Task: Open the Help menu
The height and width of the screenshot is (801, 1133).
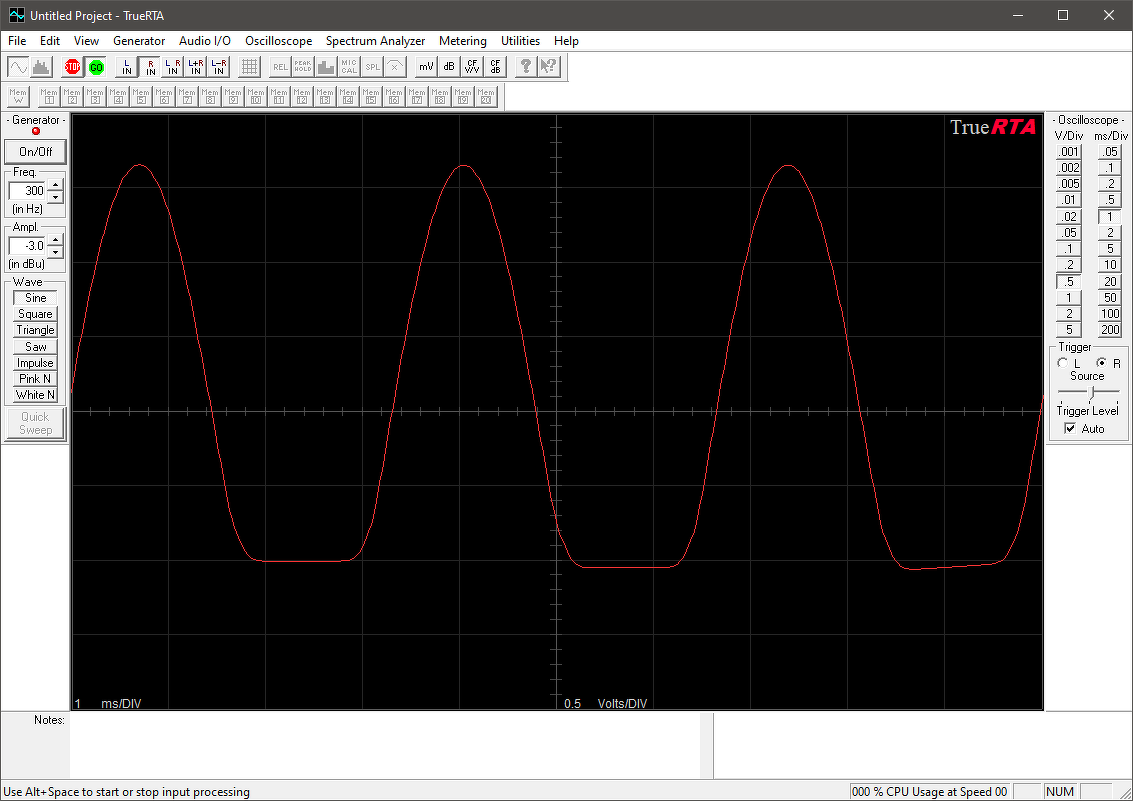Action: [x=566, y=41]
